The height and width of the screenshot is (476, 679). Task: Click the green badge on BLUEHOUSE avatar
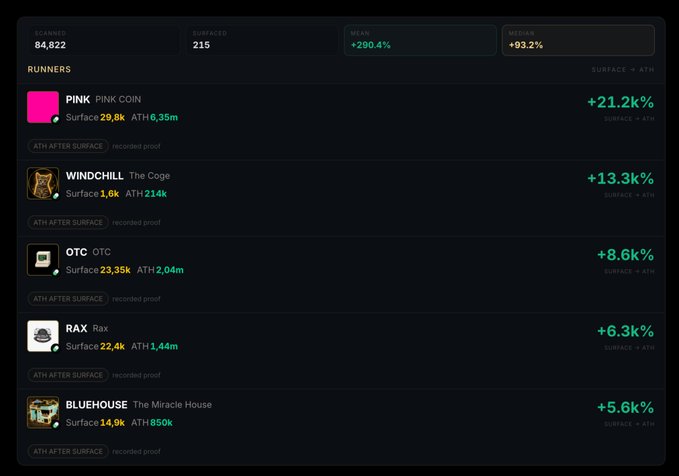55,424
